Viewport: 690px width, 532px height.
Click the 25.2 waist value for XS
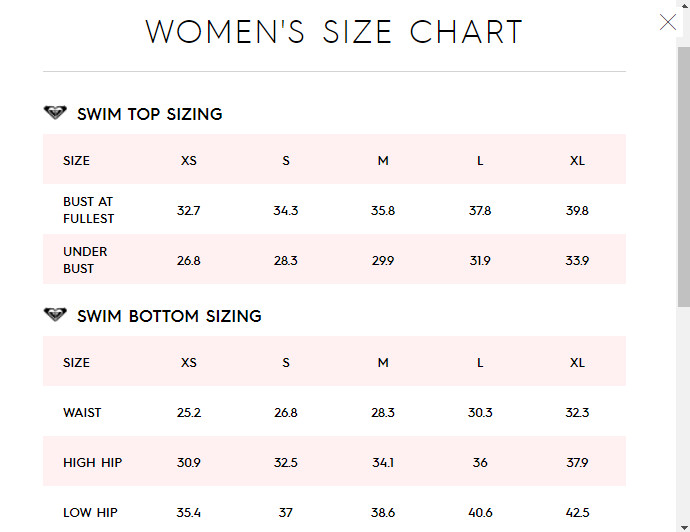point(189,413)
